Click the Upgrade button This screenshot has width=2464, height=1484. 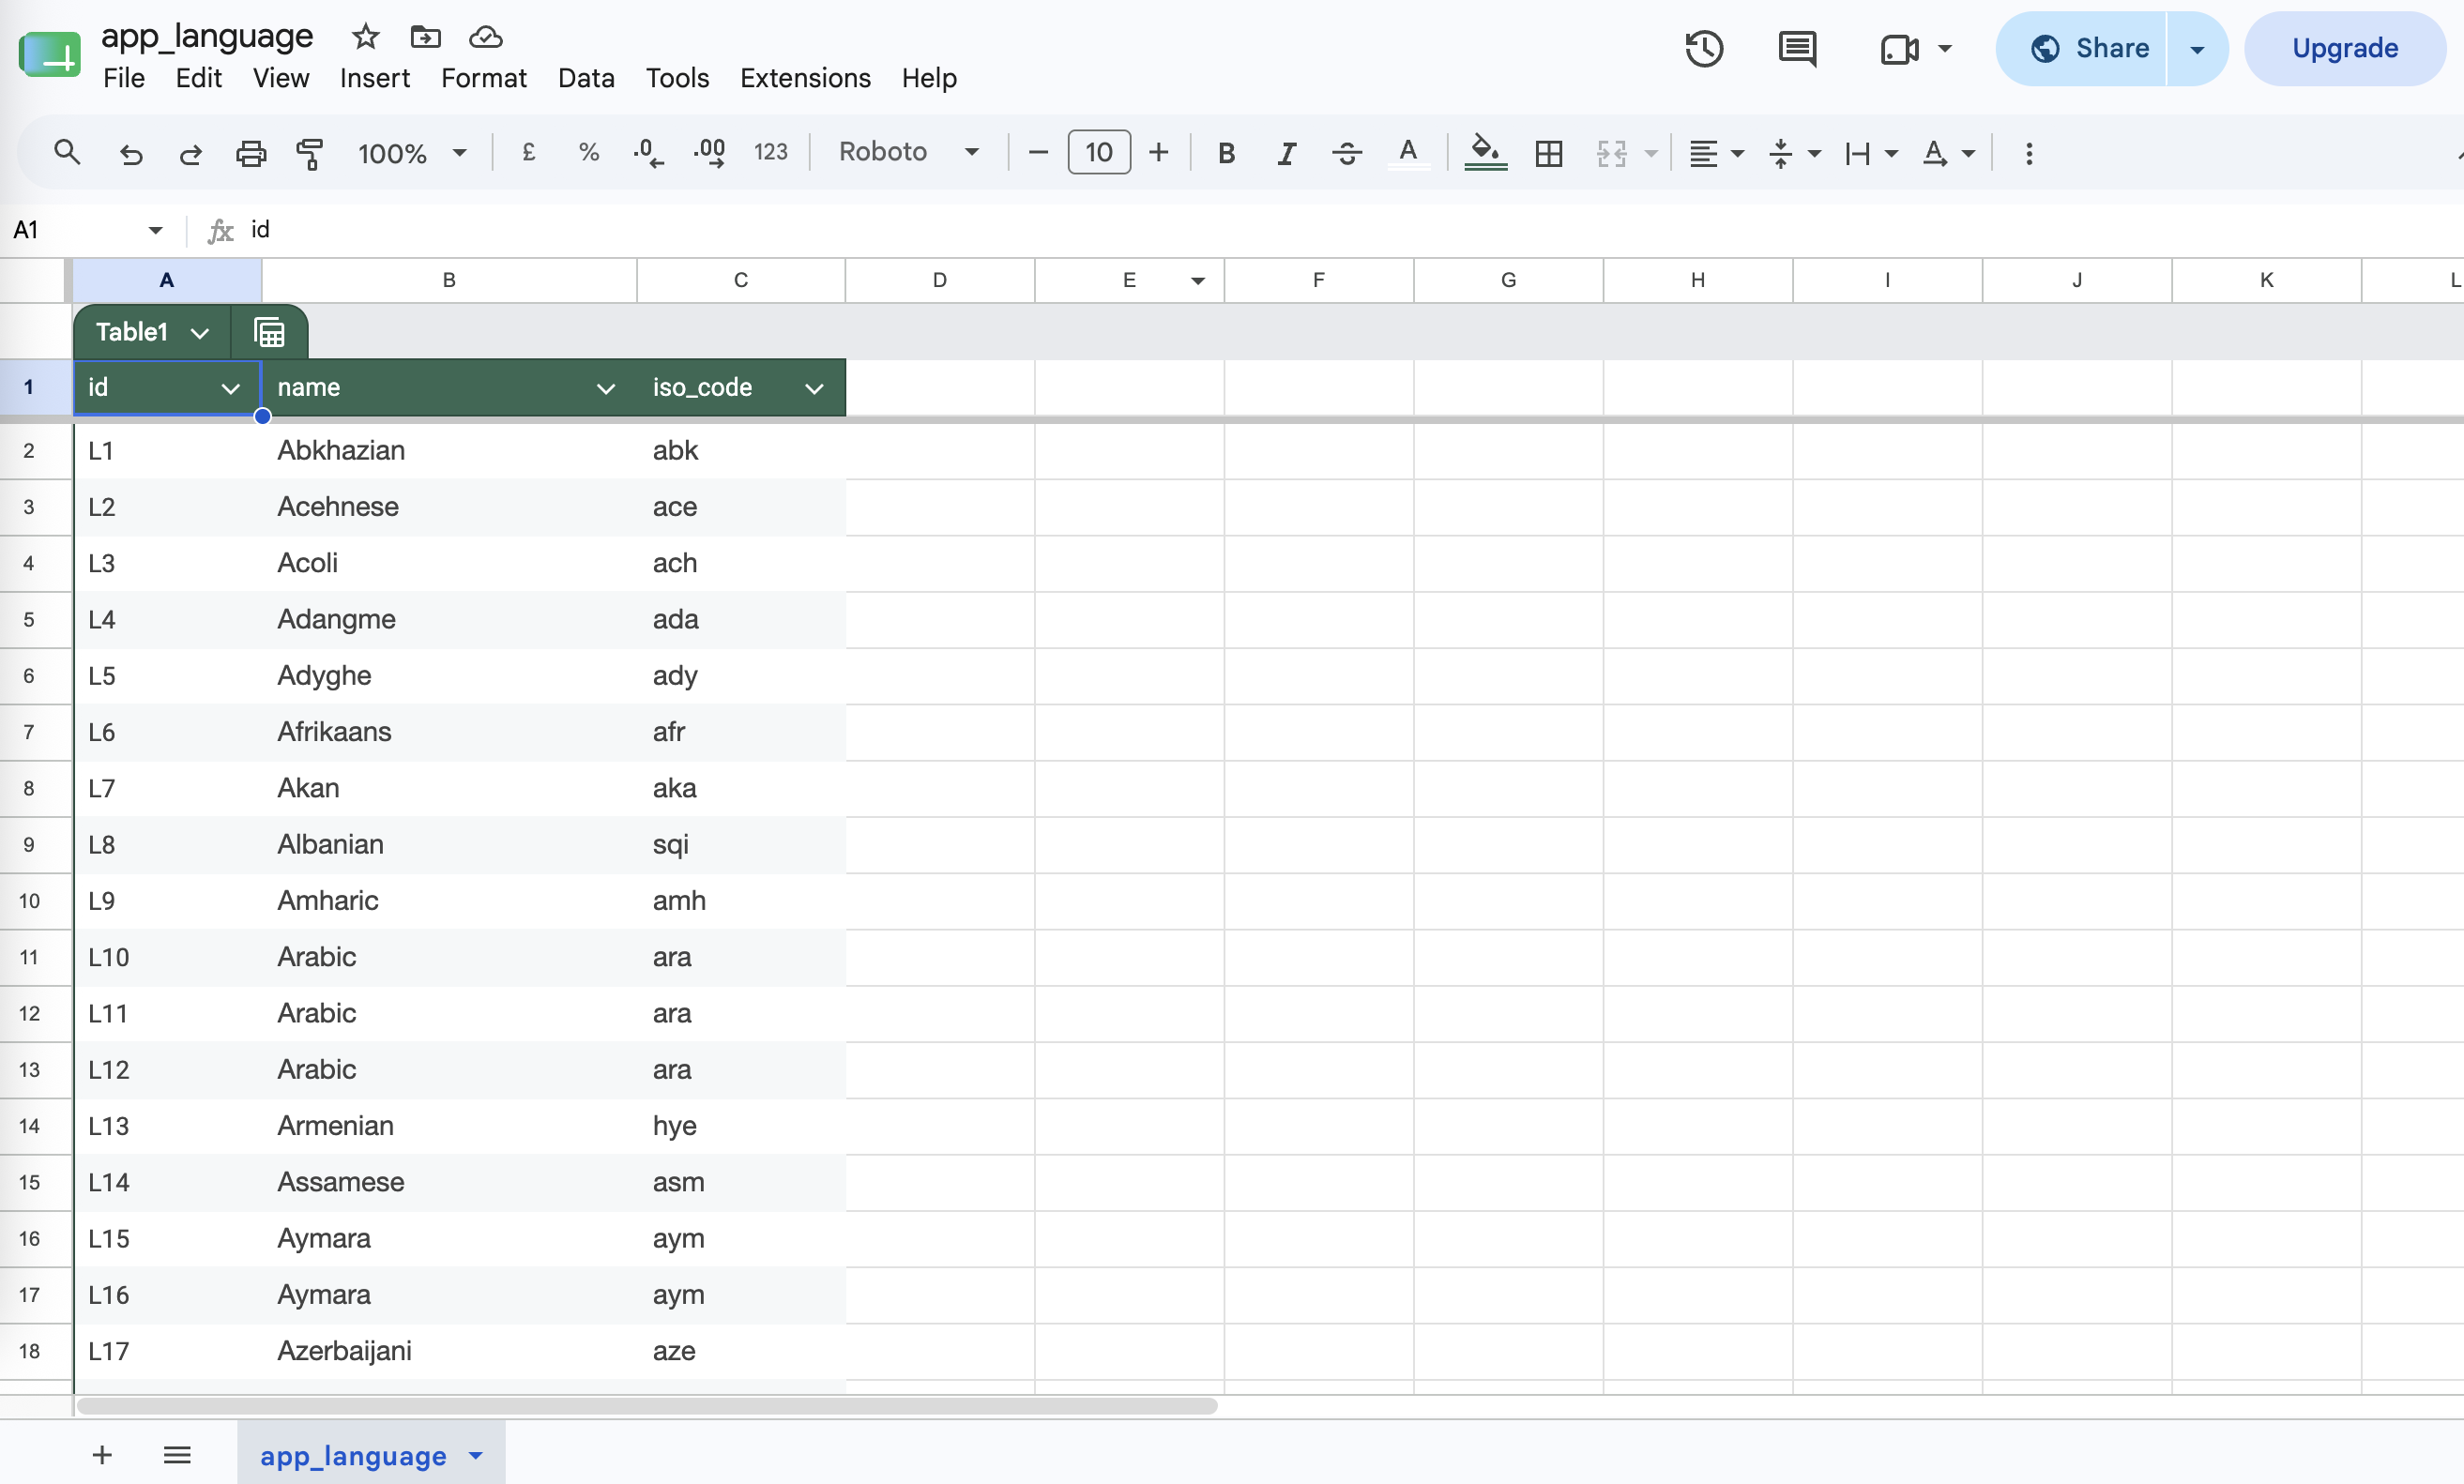2344,49
